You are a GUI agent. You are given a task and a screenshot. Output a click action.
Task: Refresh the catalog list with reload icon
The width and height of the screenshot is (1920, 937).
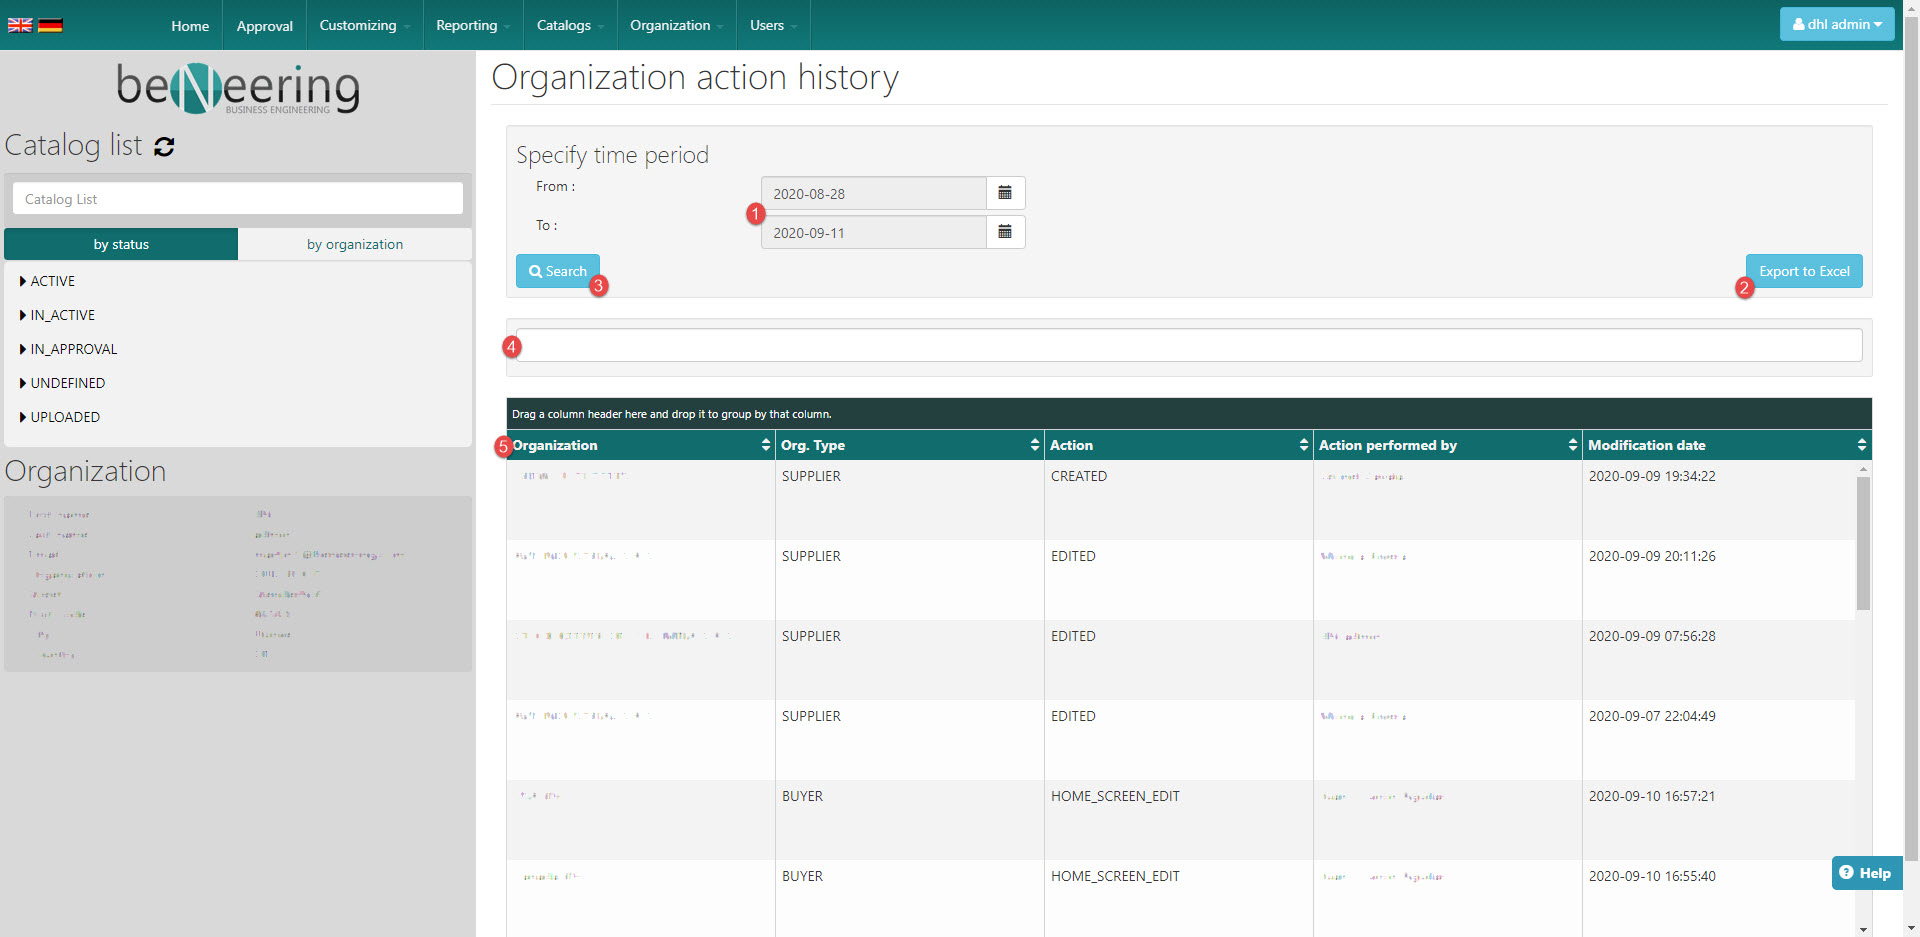pyautogui.click(x=164, y=147)
